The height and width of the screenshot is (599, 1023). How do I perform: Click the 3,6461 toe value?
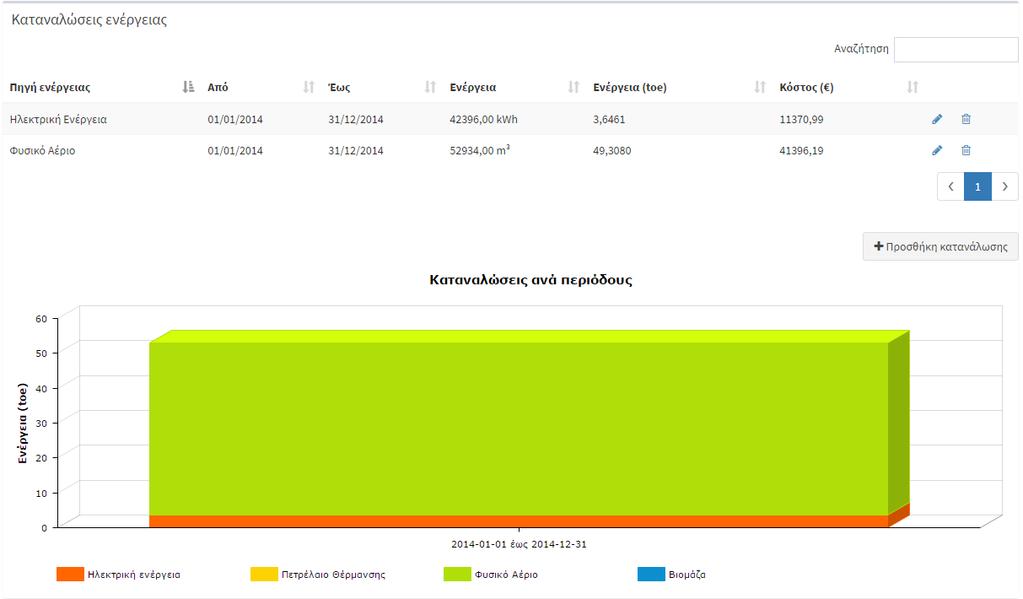click(609, 119)
